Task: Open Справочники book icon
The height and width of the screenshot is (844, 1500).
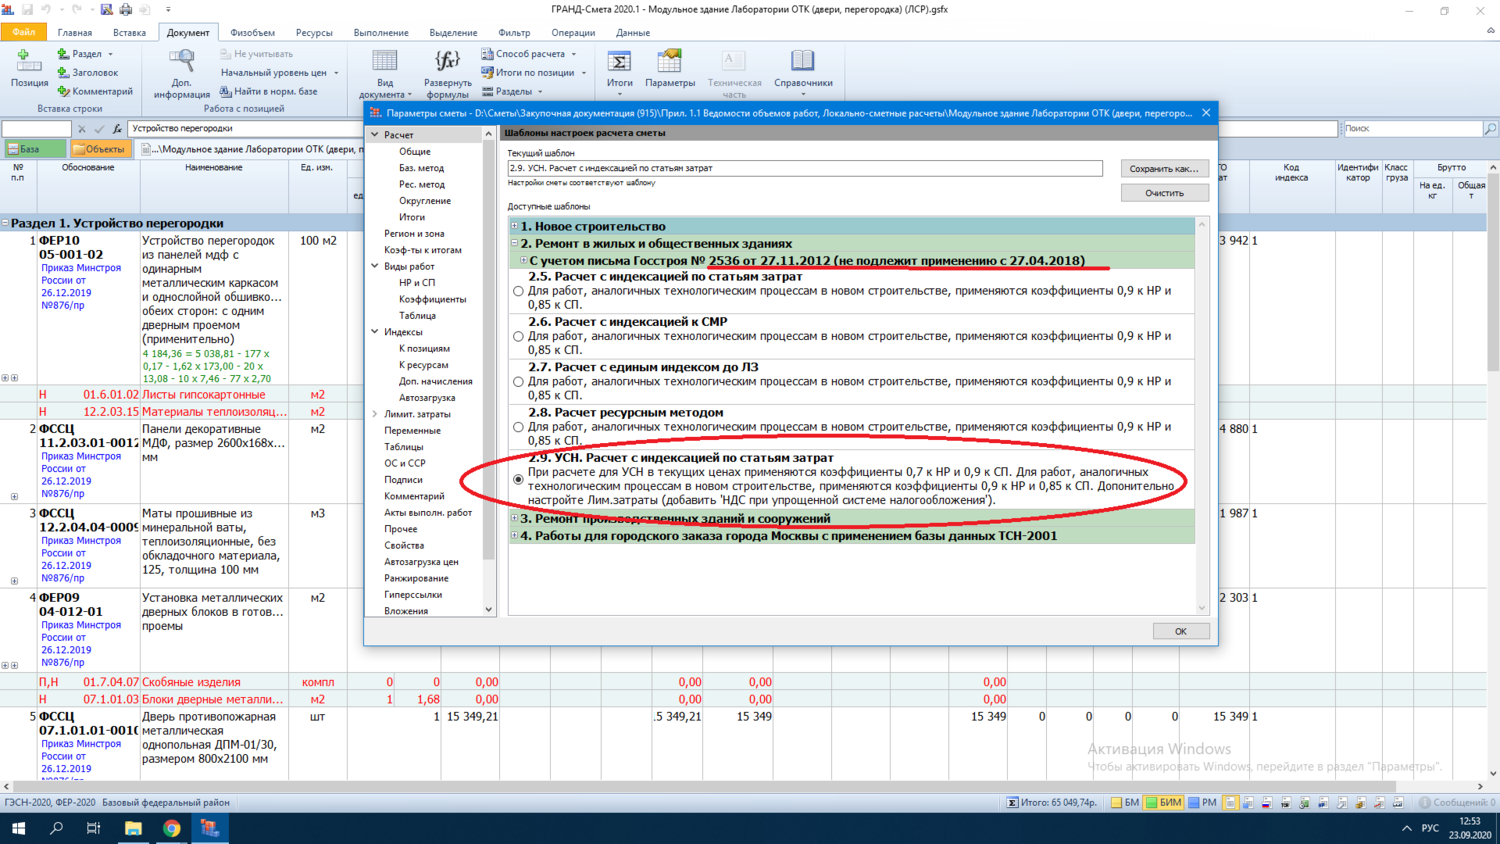Action: click(x=802, y=62)
